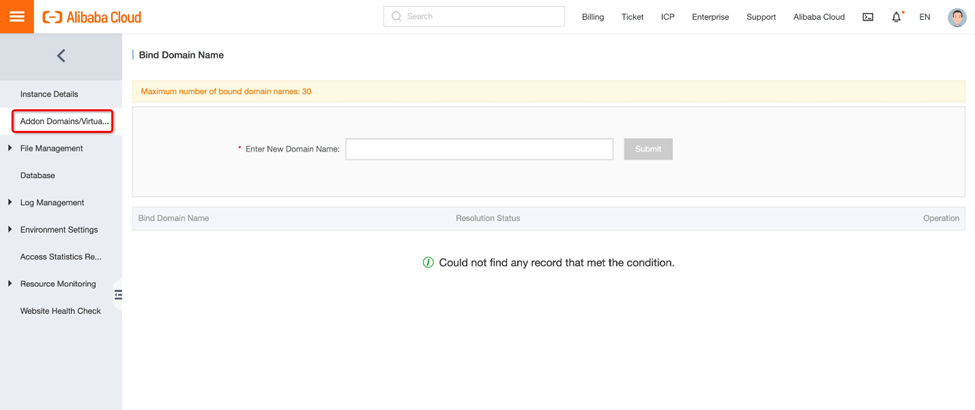The height and width of the screenshot is (410, 975).
Task: Open the user avatar profile
Action: click(x=956, y=17)
